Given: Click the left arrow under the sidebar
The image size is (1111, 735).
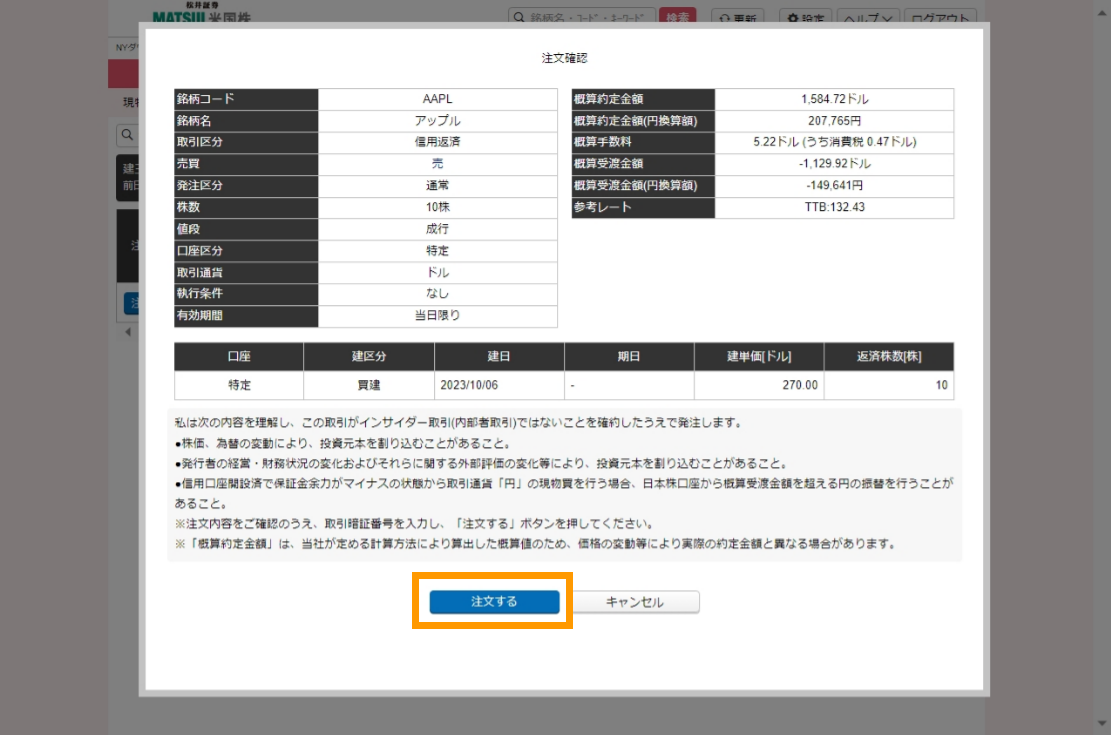Looking at the screenshot, I should [x=128, y=332].
